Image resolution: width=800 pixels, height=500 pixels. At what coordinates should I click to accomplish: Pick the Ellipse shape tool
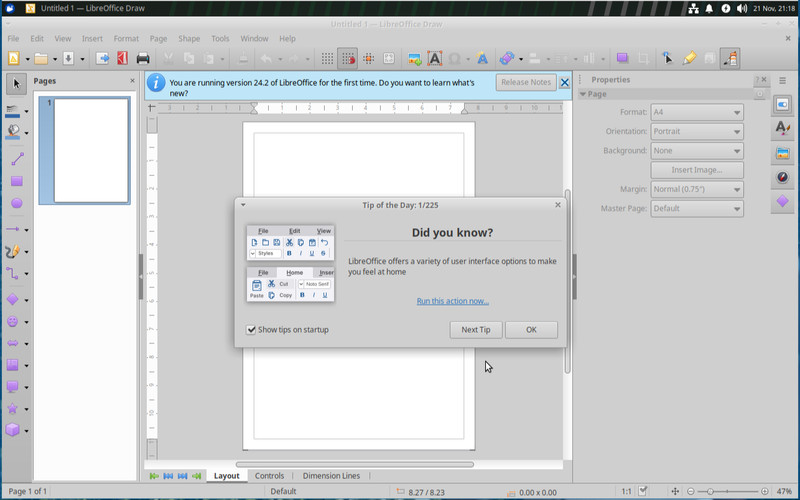[17, 203]
